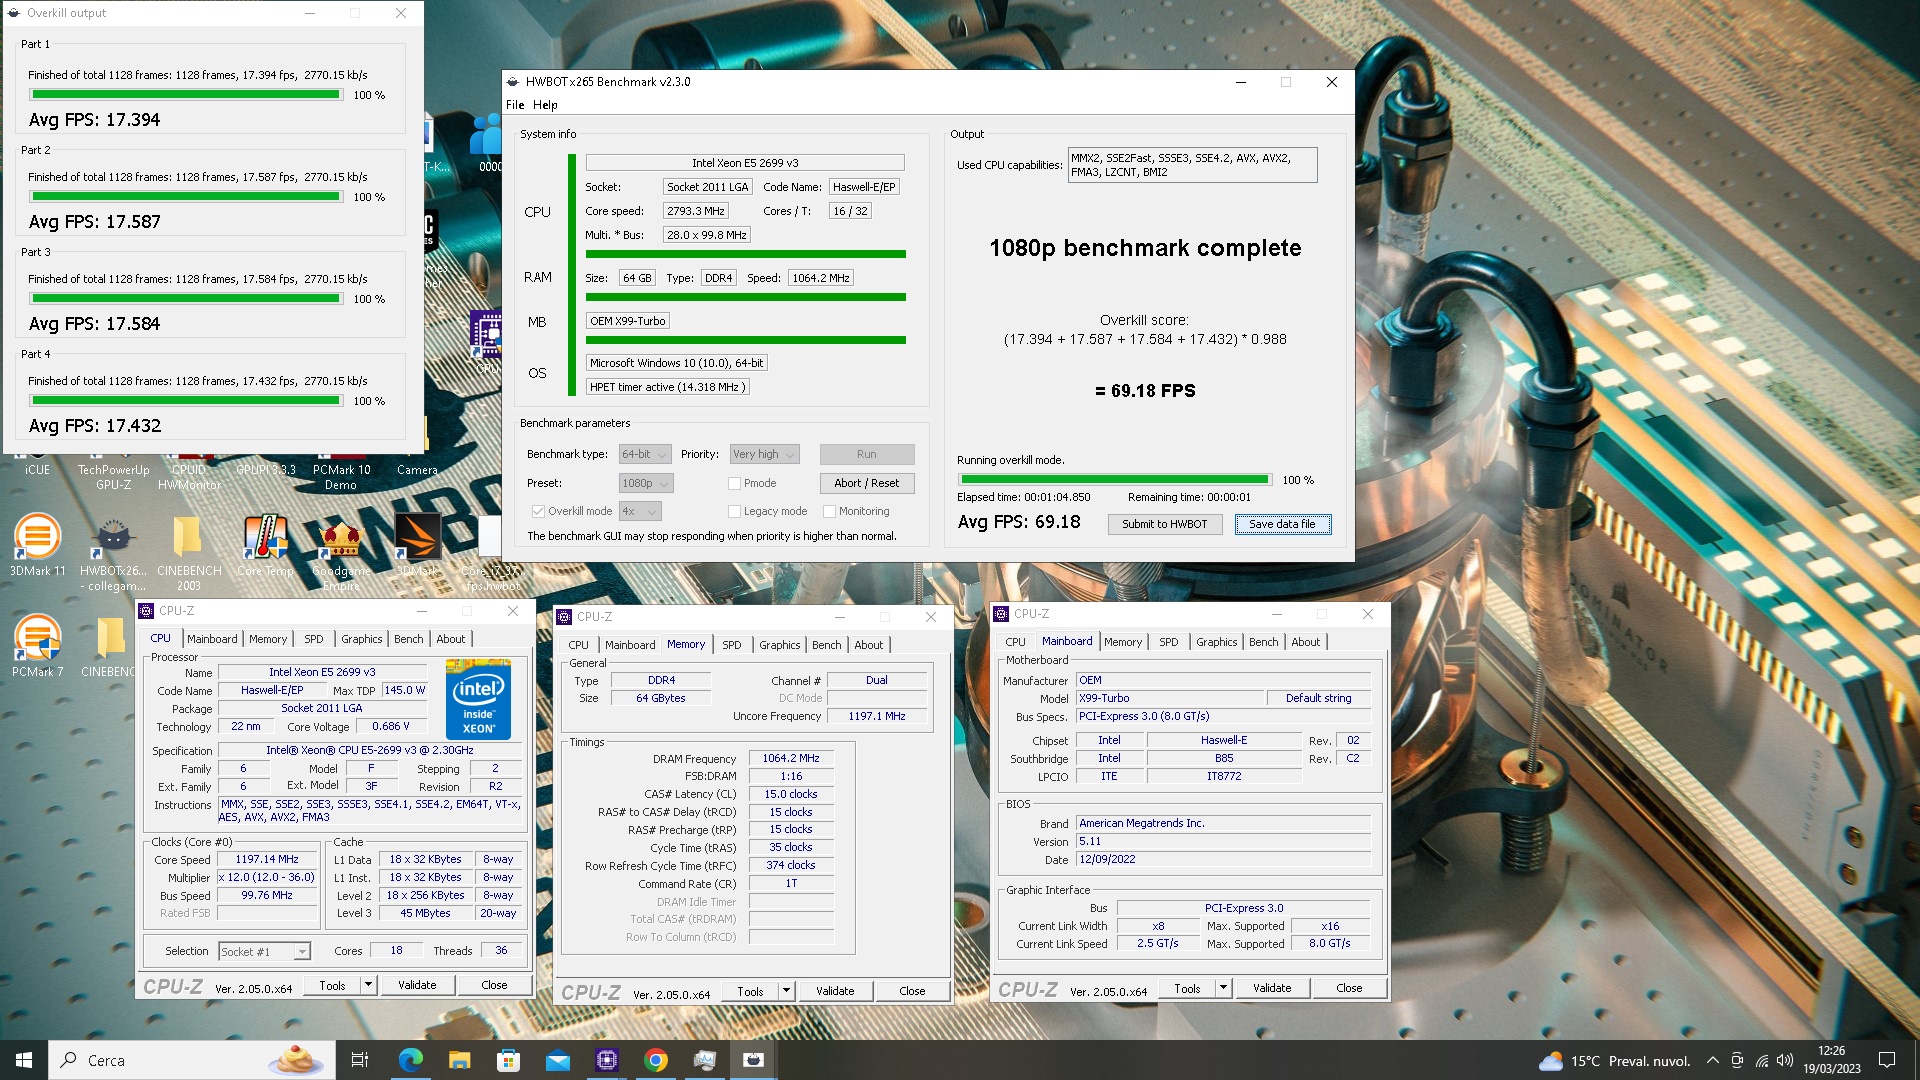Open the Overkill mode 4x dropdown
The image size is (1920, 1080).
(x=640, y=511)
